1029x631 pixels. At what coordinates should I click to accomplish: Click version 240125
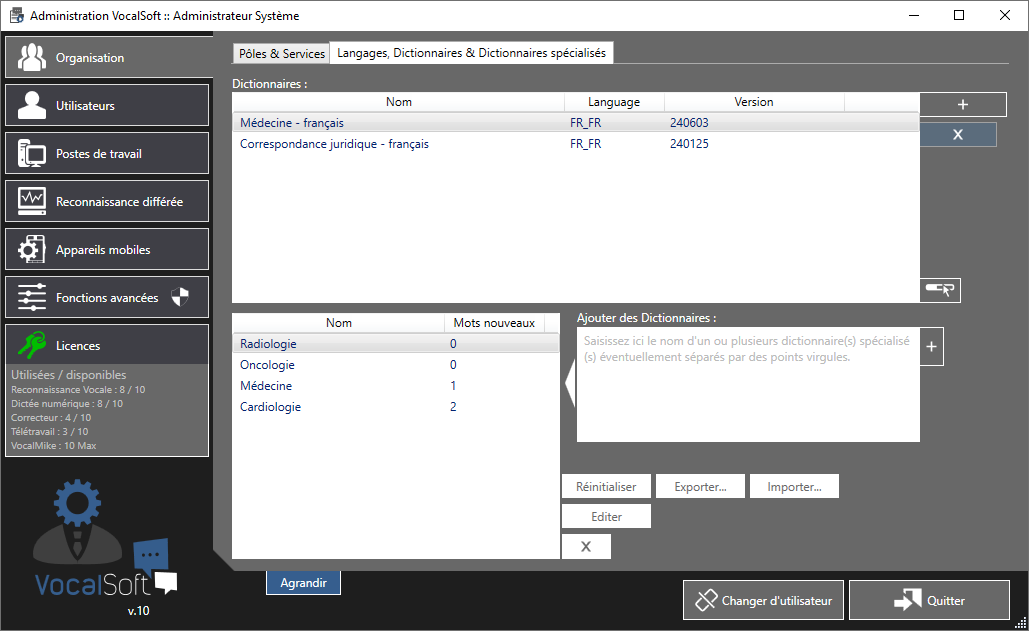[x=689, y=144]
